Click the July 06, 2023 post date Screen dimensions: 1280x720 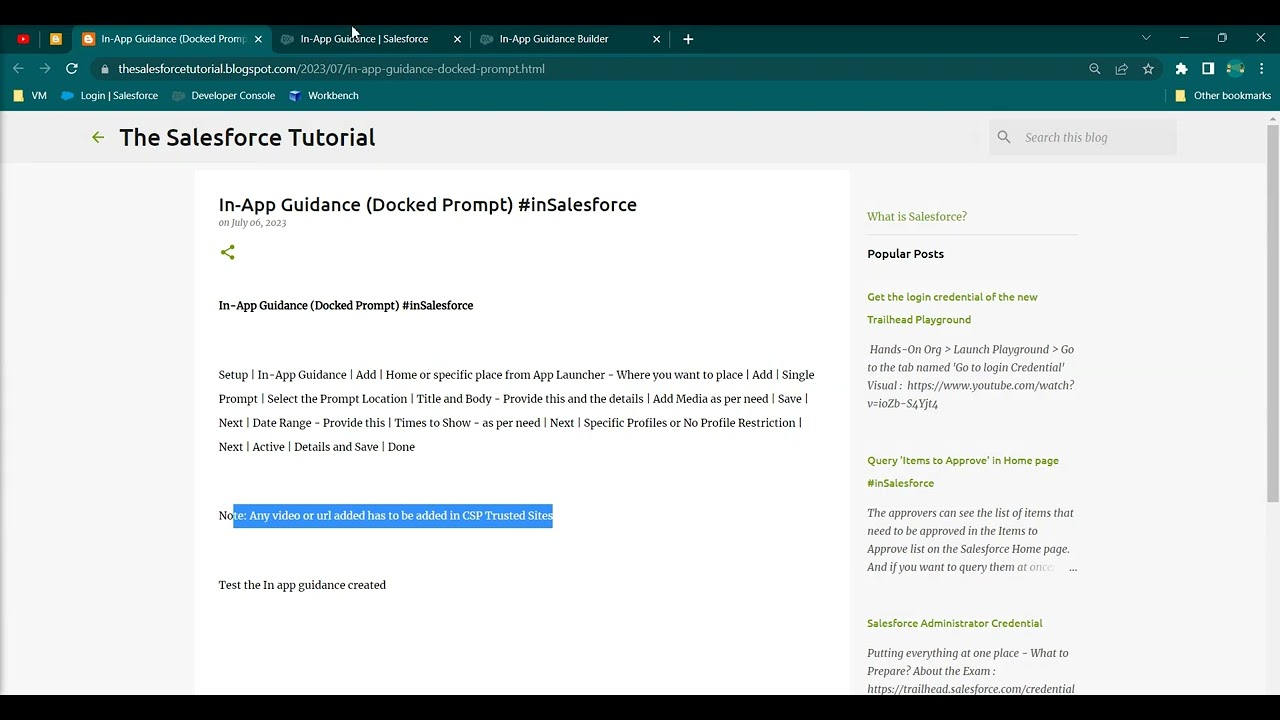(259, 223)
